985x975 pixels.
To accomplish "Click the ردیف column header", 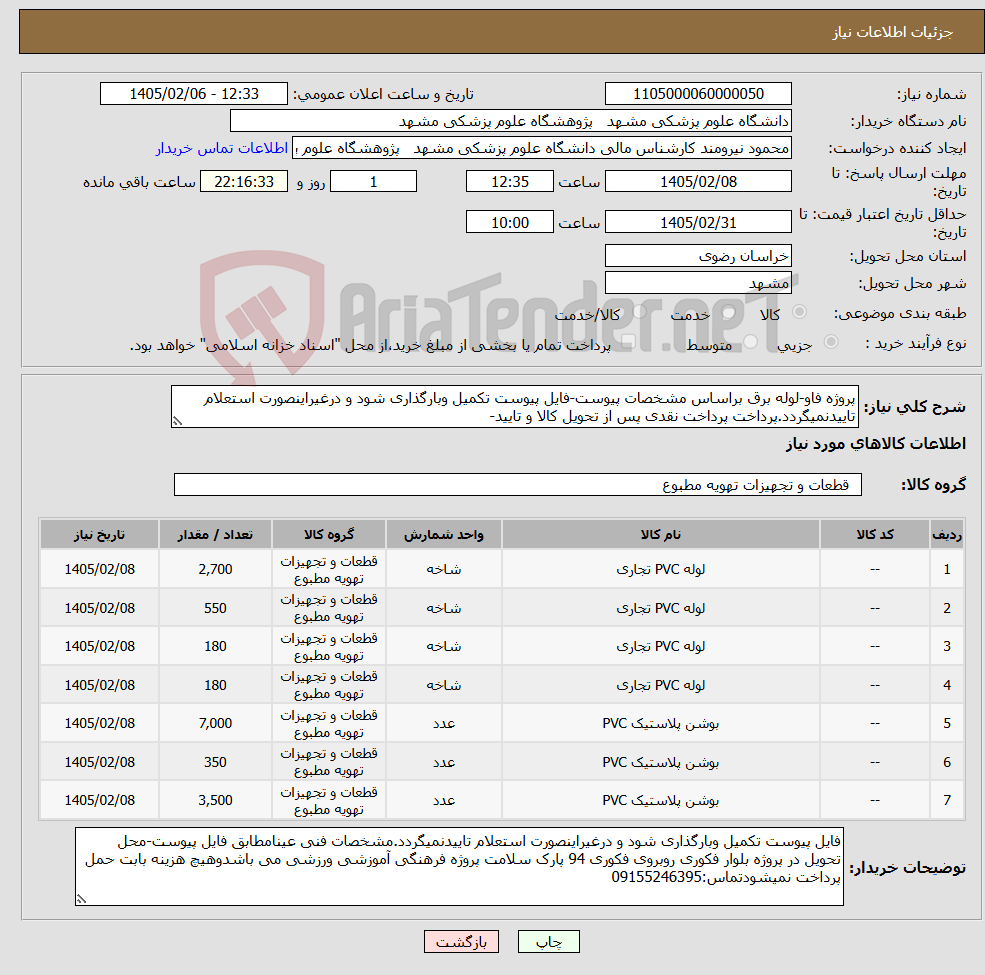I will pyautogui.click(x=947, y=534).
